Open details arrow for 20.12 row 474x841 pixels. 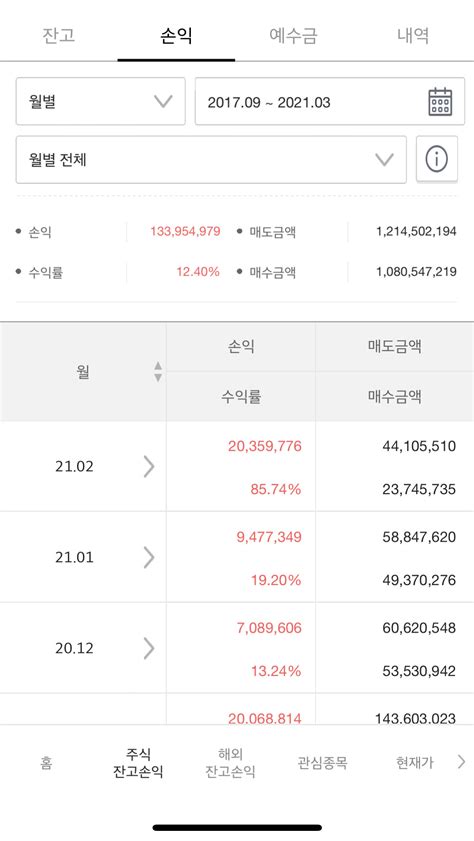pos(149,648)
